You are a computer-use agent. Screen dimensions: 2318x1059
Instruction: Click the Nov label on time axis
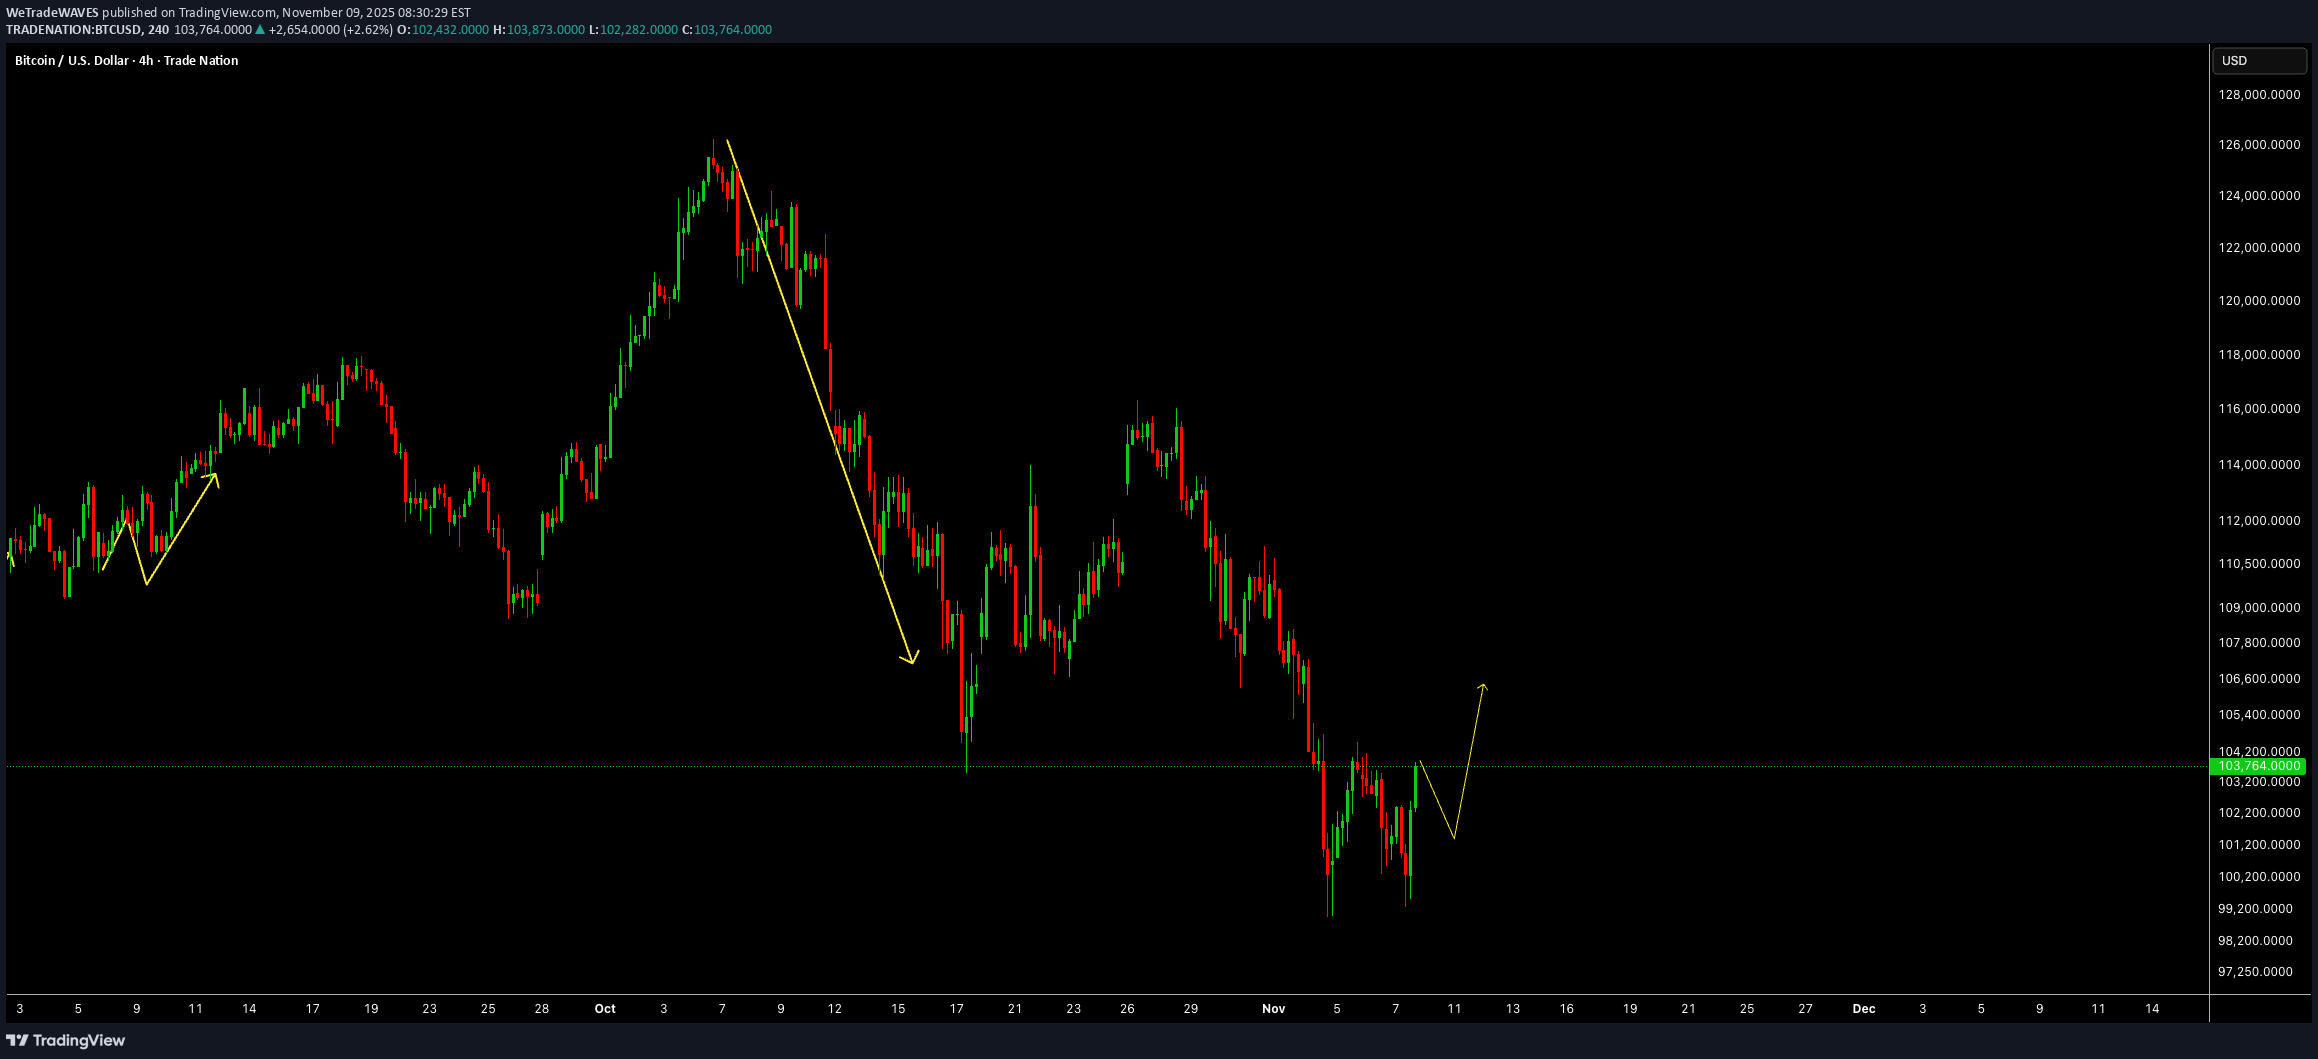click(1273, 1009)
